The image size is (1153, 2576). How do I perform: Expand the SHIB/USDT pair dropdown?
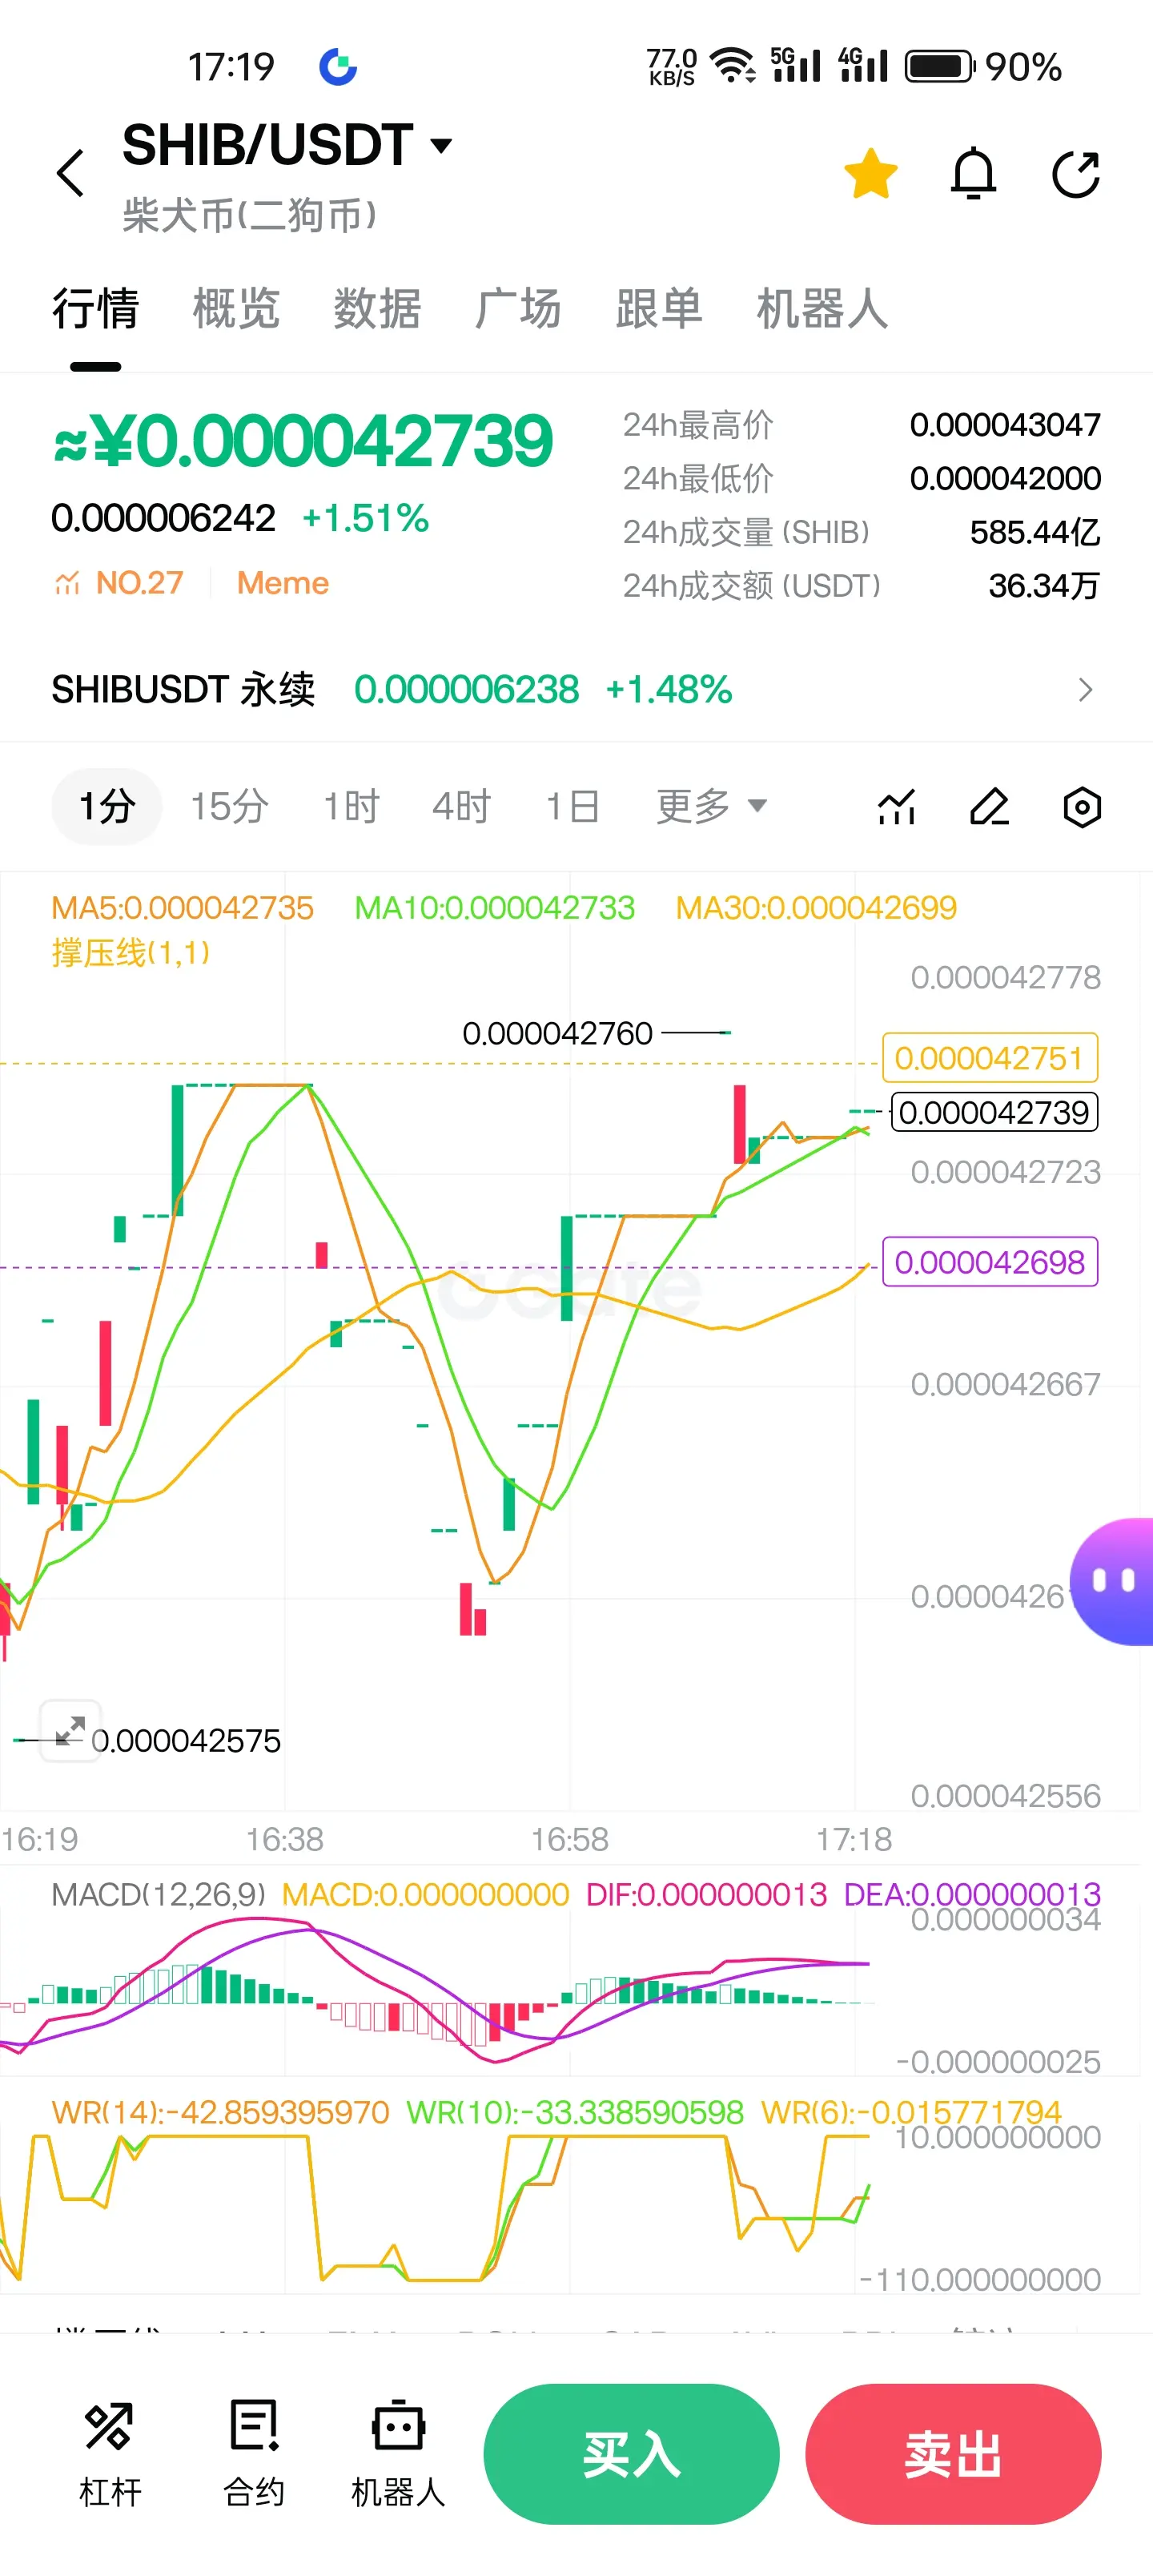[441, 146]
